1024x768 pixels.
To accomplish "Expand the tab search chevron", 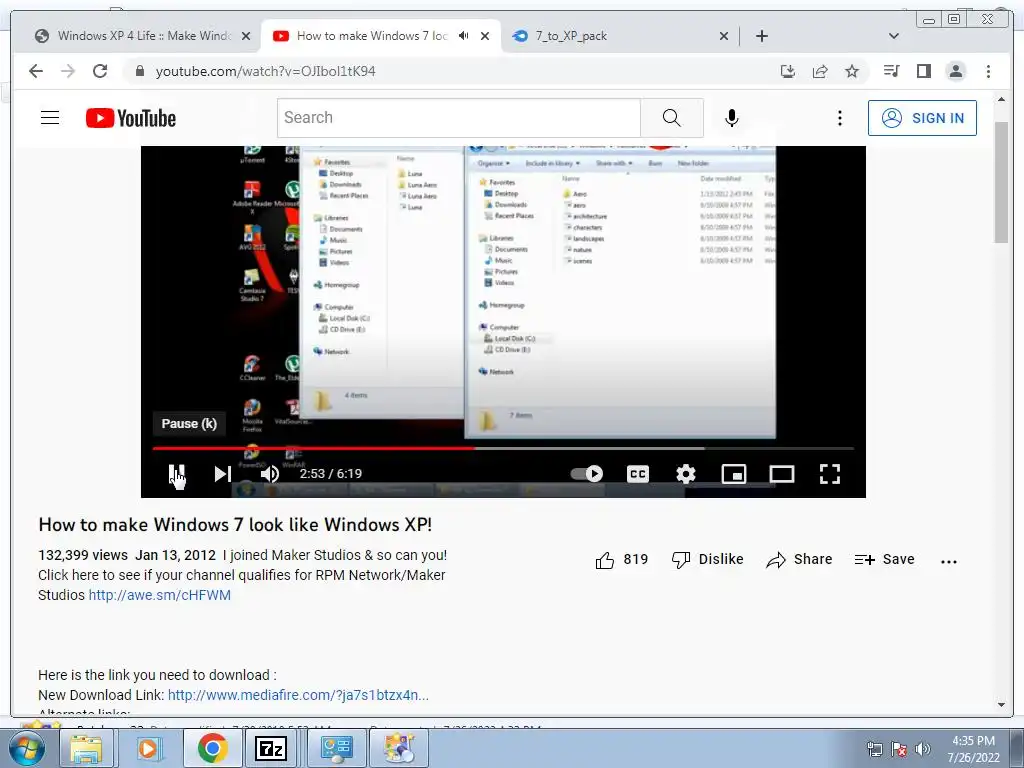I will pyautogui.click(x=893, y=36).
